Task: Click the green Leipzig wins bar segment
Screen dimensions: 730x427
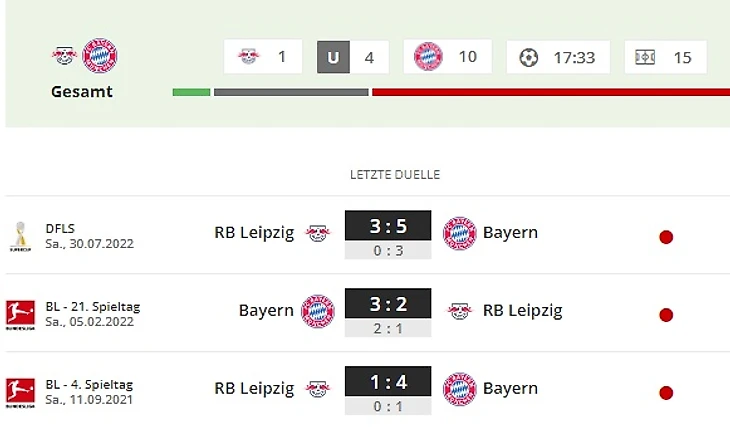Action: coord(191,92)
